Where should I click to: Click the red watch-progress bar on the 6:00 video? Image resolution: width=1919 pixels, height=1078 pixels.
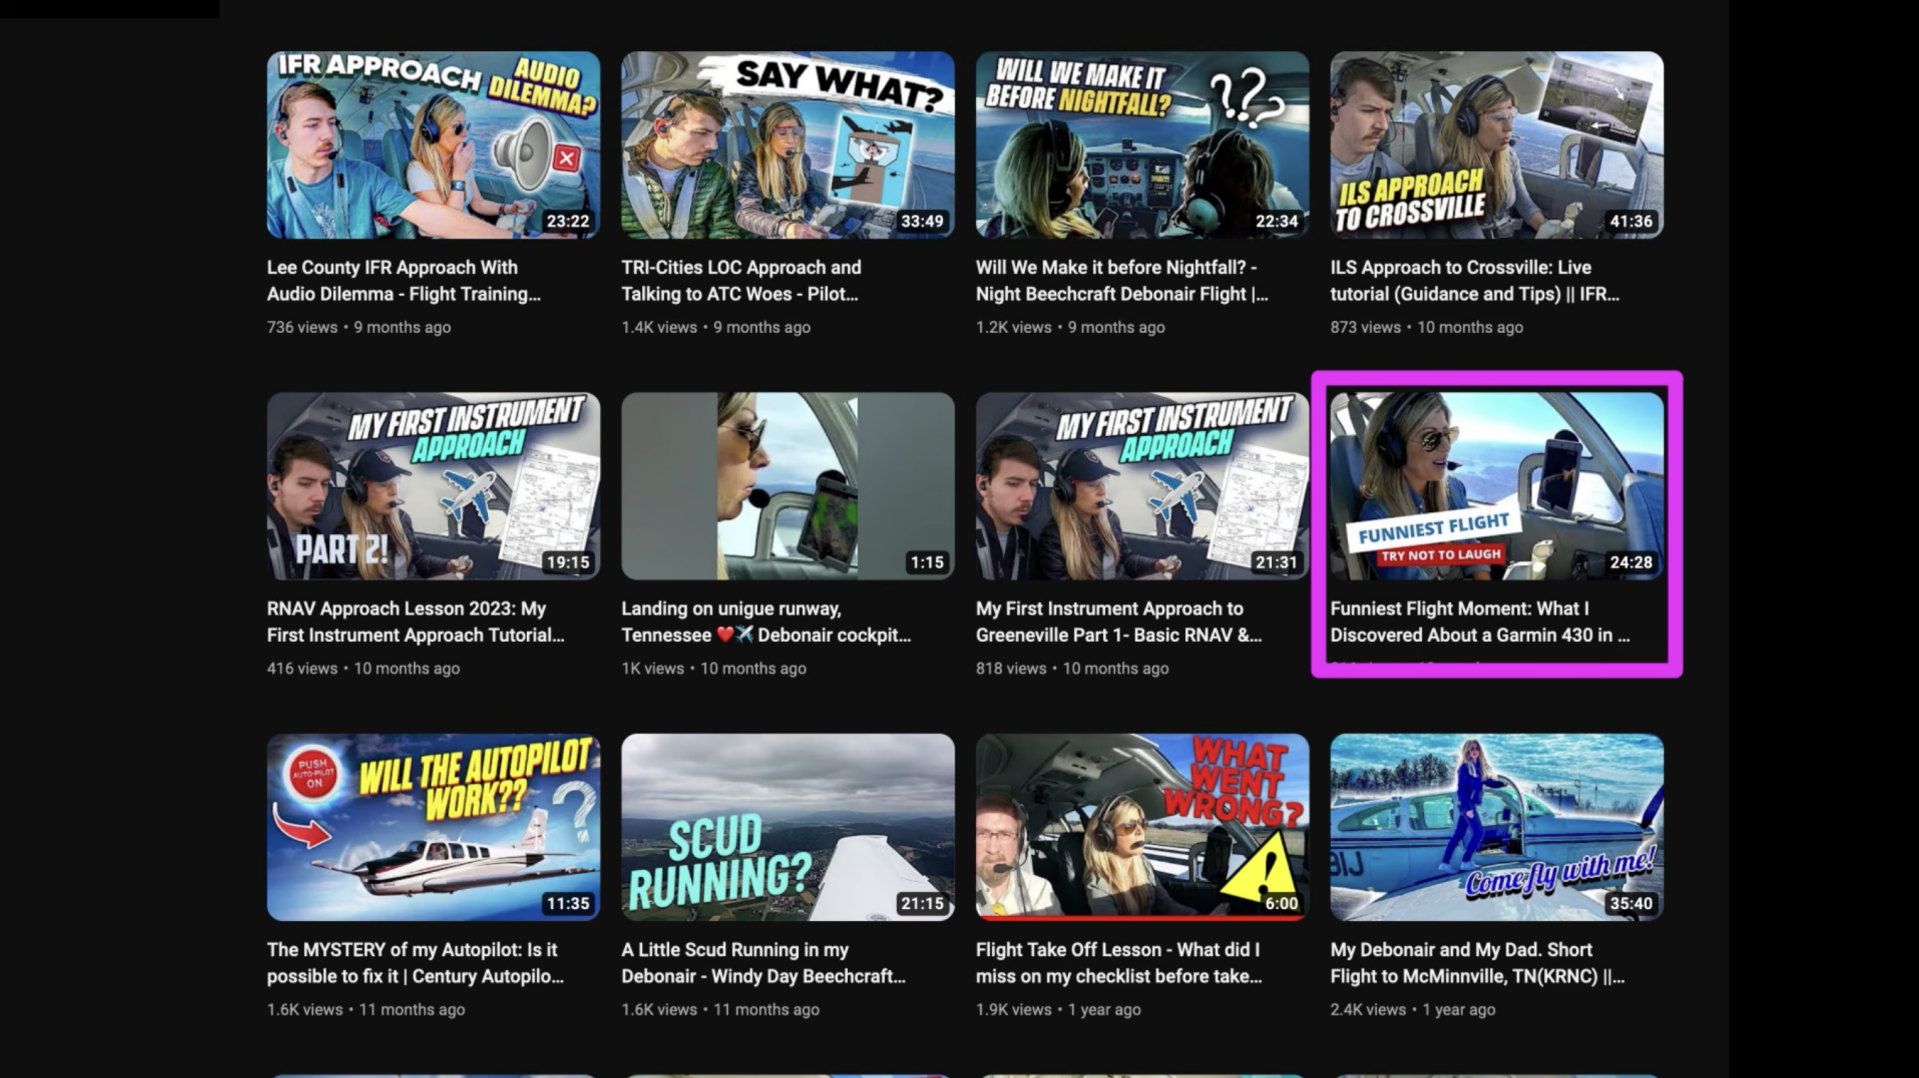pos(1142,918)
